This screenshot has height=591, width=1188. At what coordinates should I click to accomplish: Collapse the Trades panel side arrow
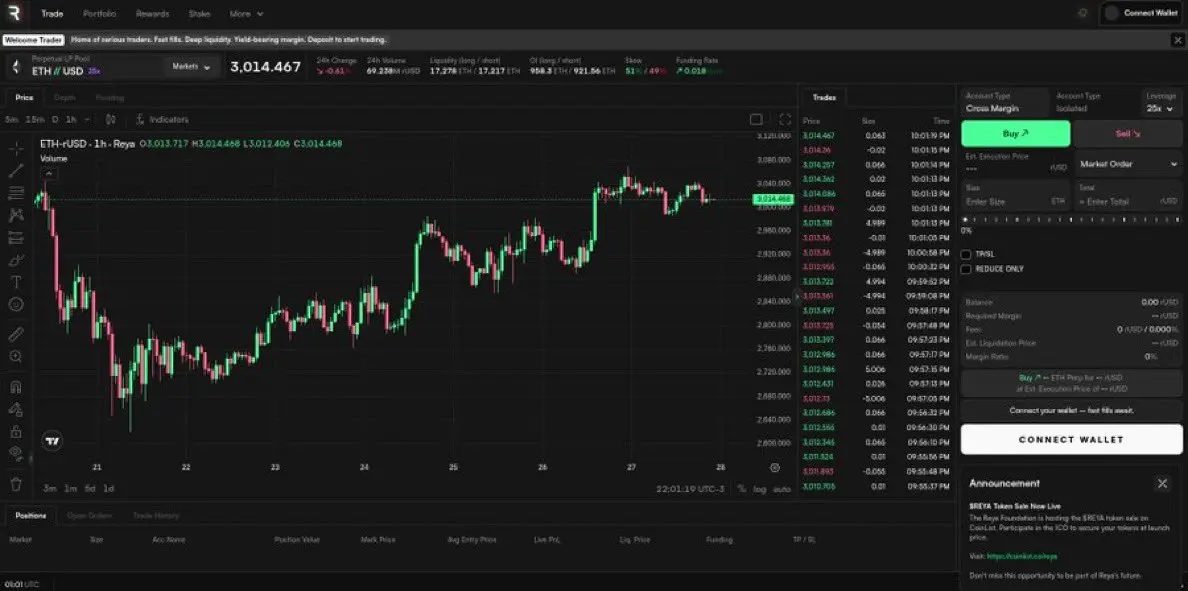[x=796, y=297]
